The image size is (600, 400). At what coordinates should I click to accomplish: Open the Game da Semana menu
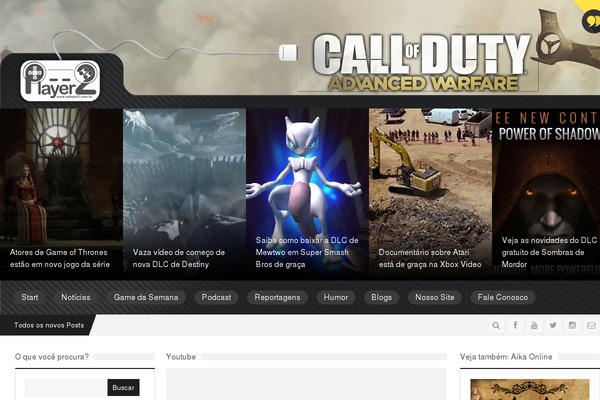[146, 297]
